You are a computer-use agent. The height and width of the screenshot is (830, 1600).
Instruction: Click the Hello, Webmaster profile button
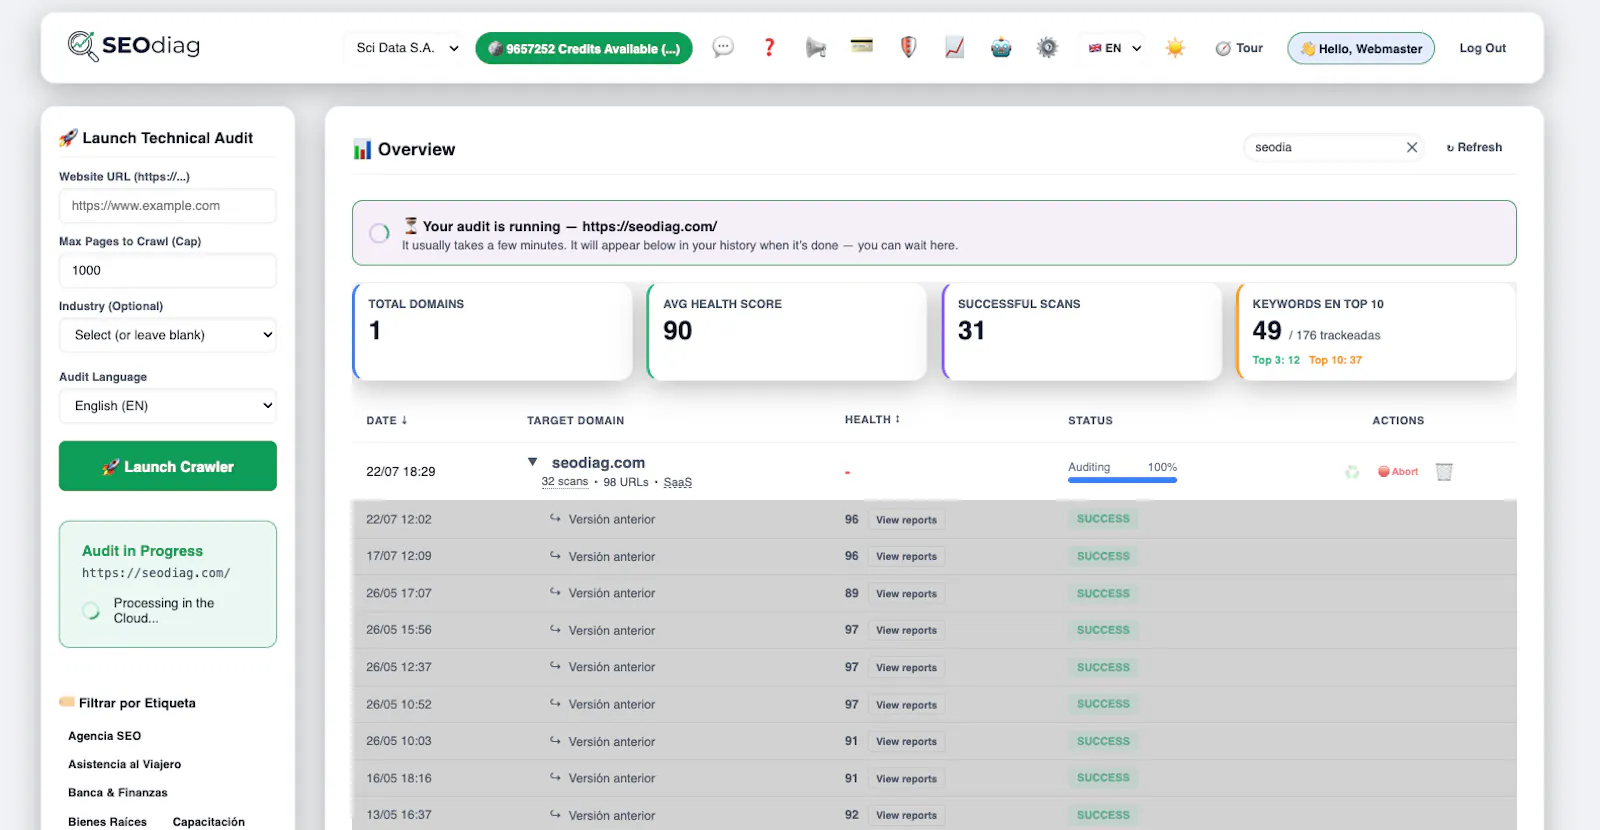pos(1361,48)
